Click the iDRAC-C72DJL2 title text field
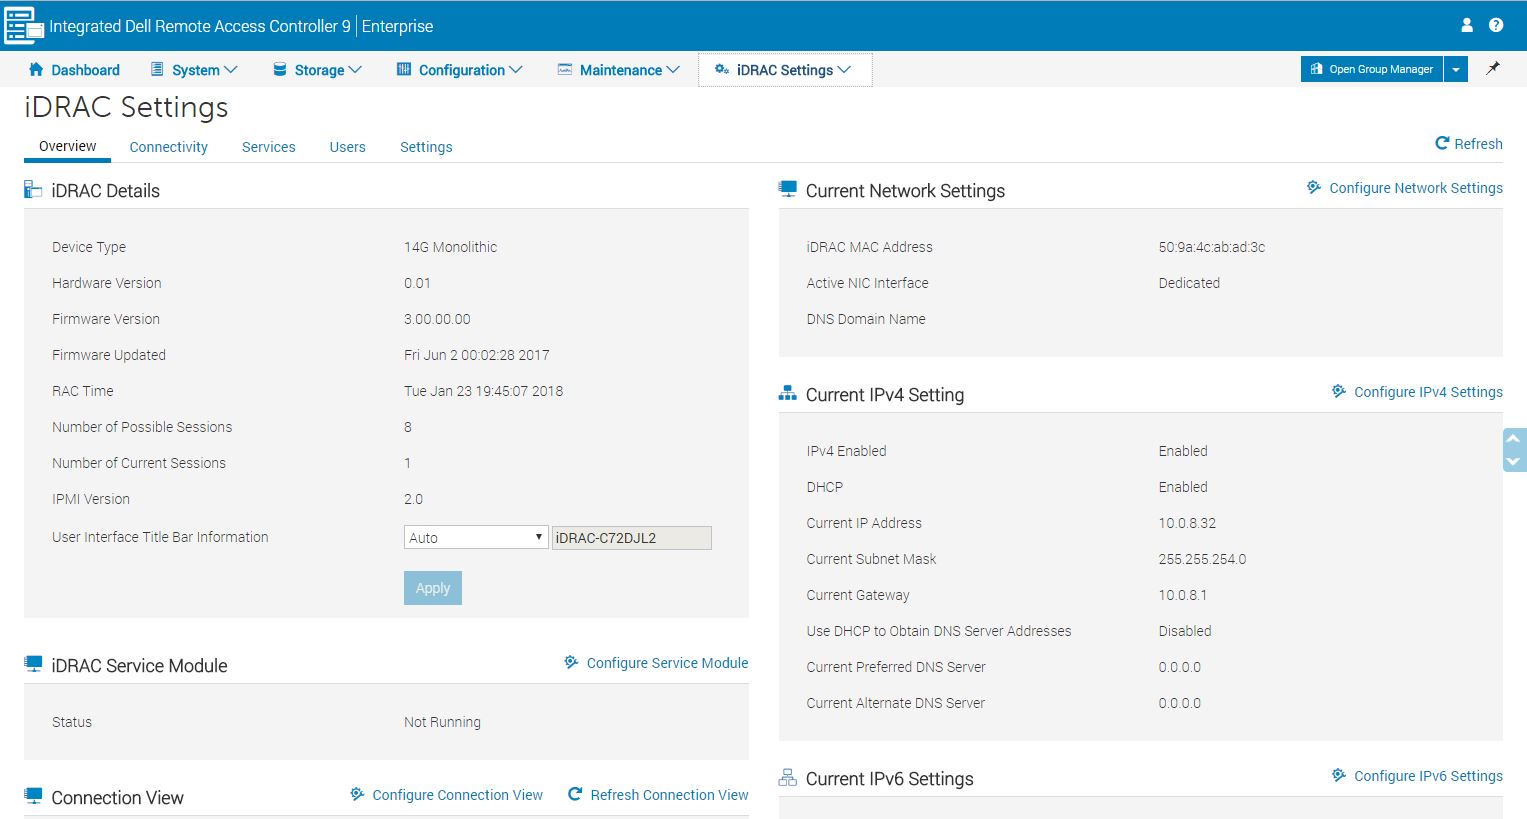1527x819 pixels. 632,538
